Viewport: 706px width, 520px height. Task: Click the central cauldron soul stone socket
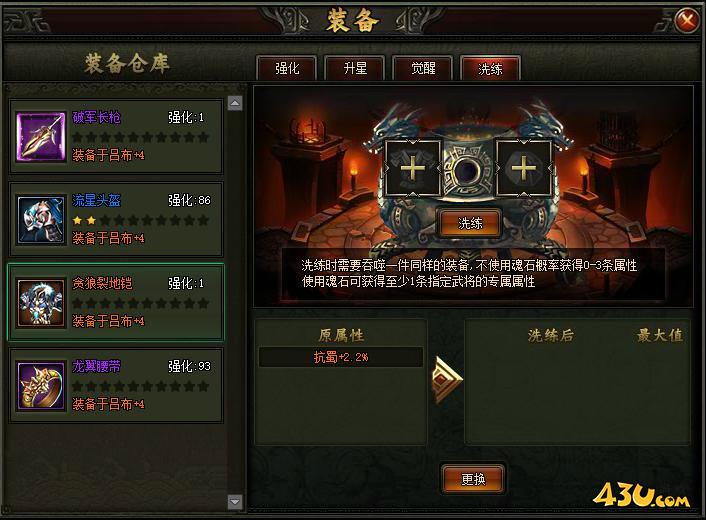467,171
